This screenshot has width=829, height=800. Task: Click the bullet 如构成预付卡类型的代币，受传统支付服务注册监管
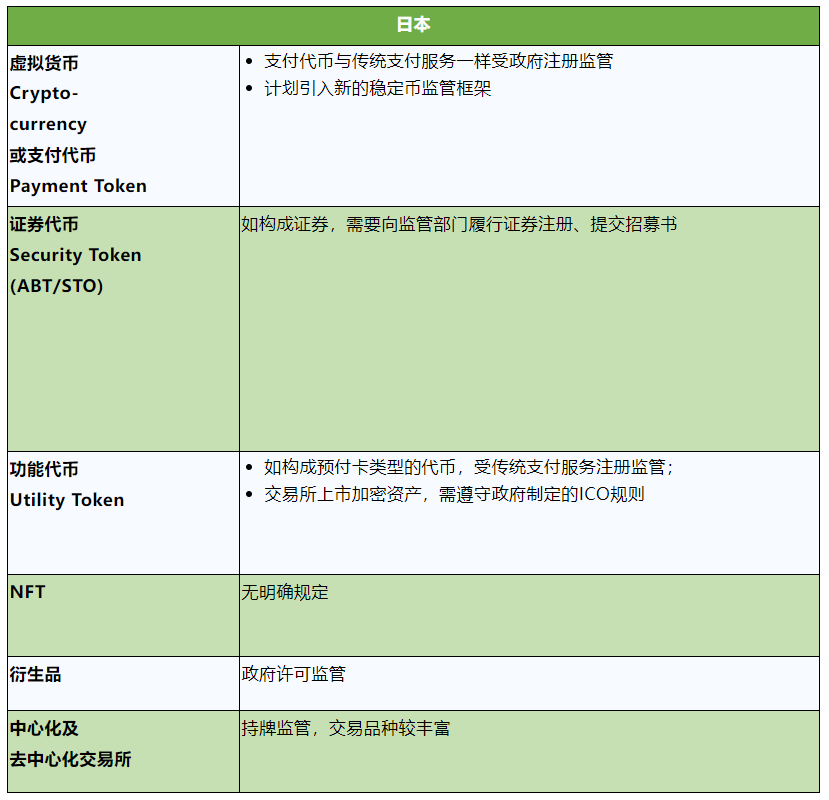click(468, 467)
